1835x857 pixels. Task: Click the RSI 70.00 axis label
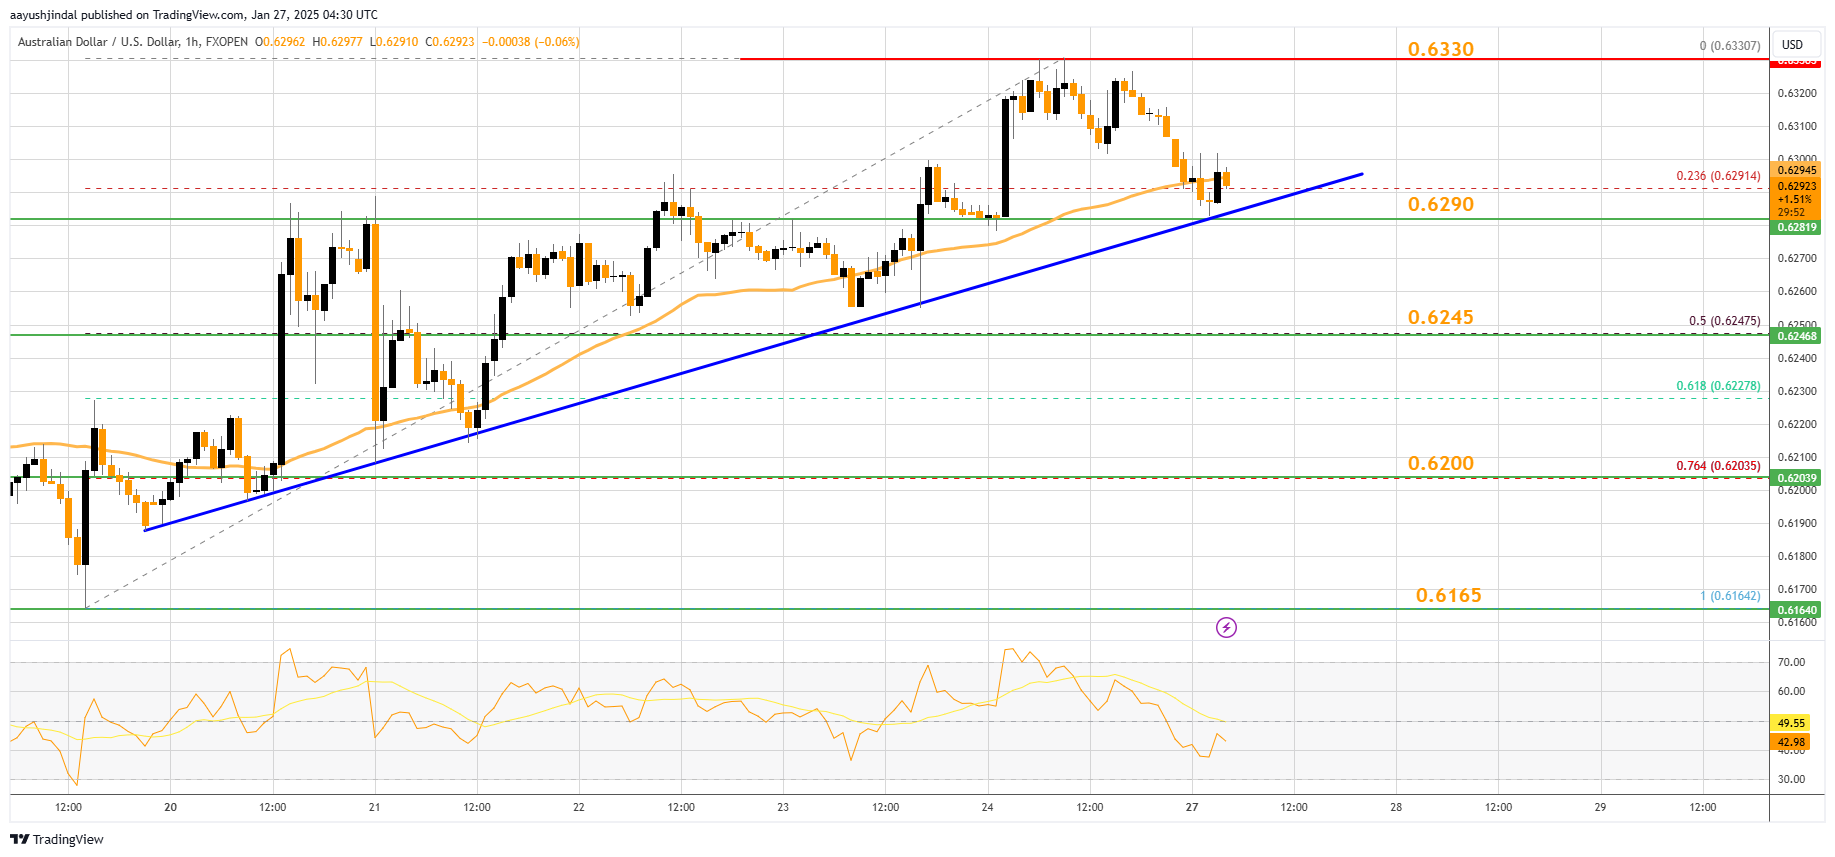click(x=1790, y=662)
